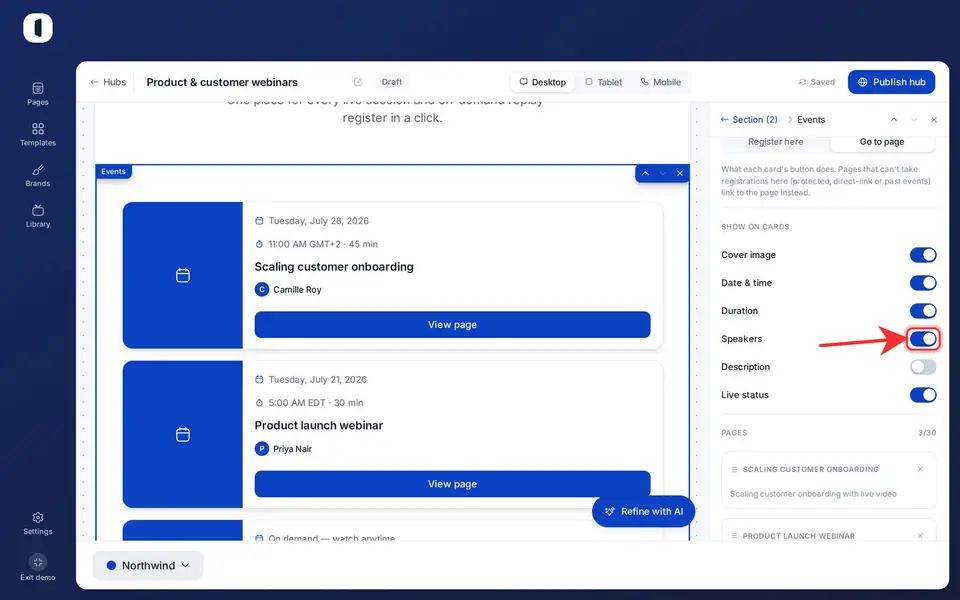
Task: Click the Tuesday, July 21, 2026 date
Action: pyautogui.click(x=318, y=380)
